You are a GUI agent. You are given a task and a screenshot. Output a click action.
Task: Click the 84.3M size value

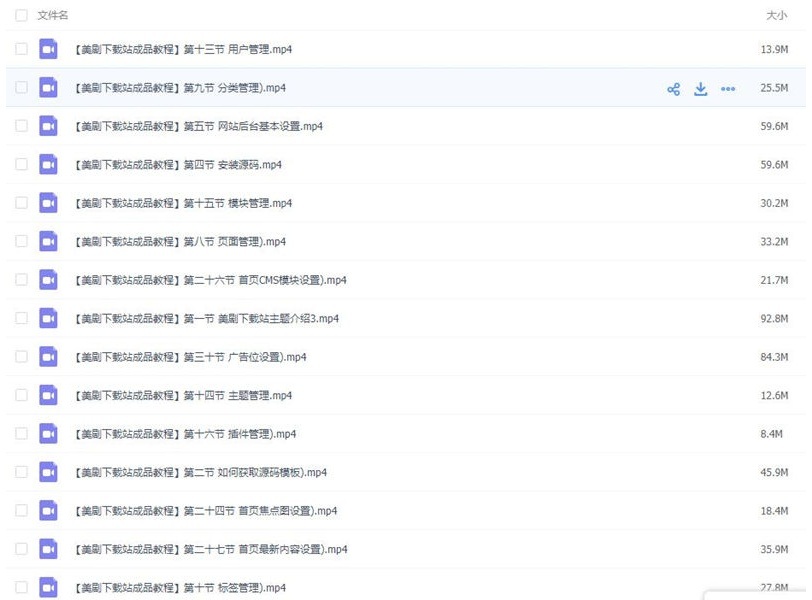(x=774, y=357)
